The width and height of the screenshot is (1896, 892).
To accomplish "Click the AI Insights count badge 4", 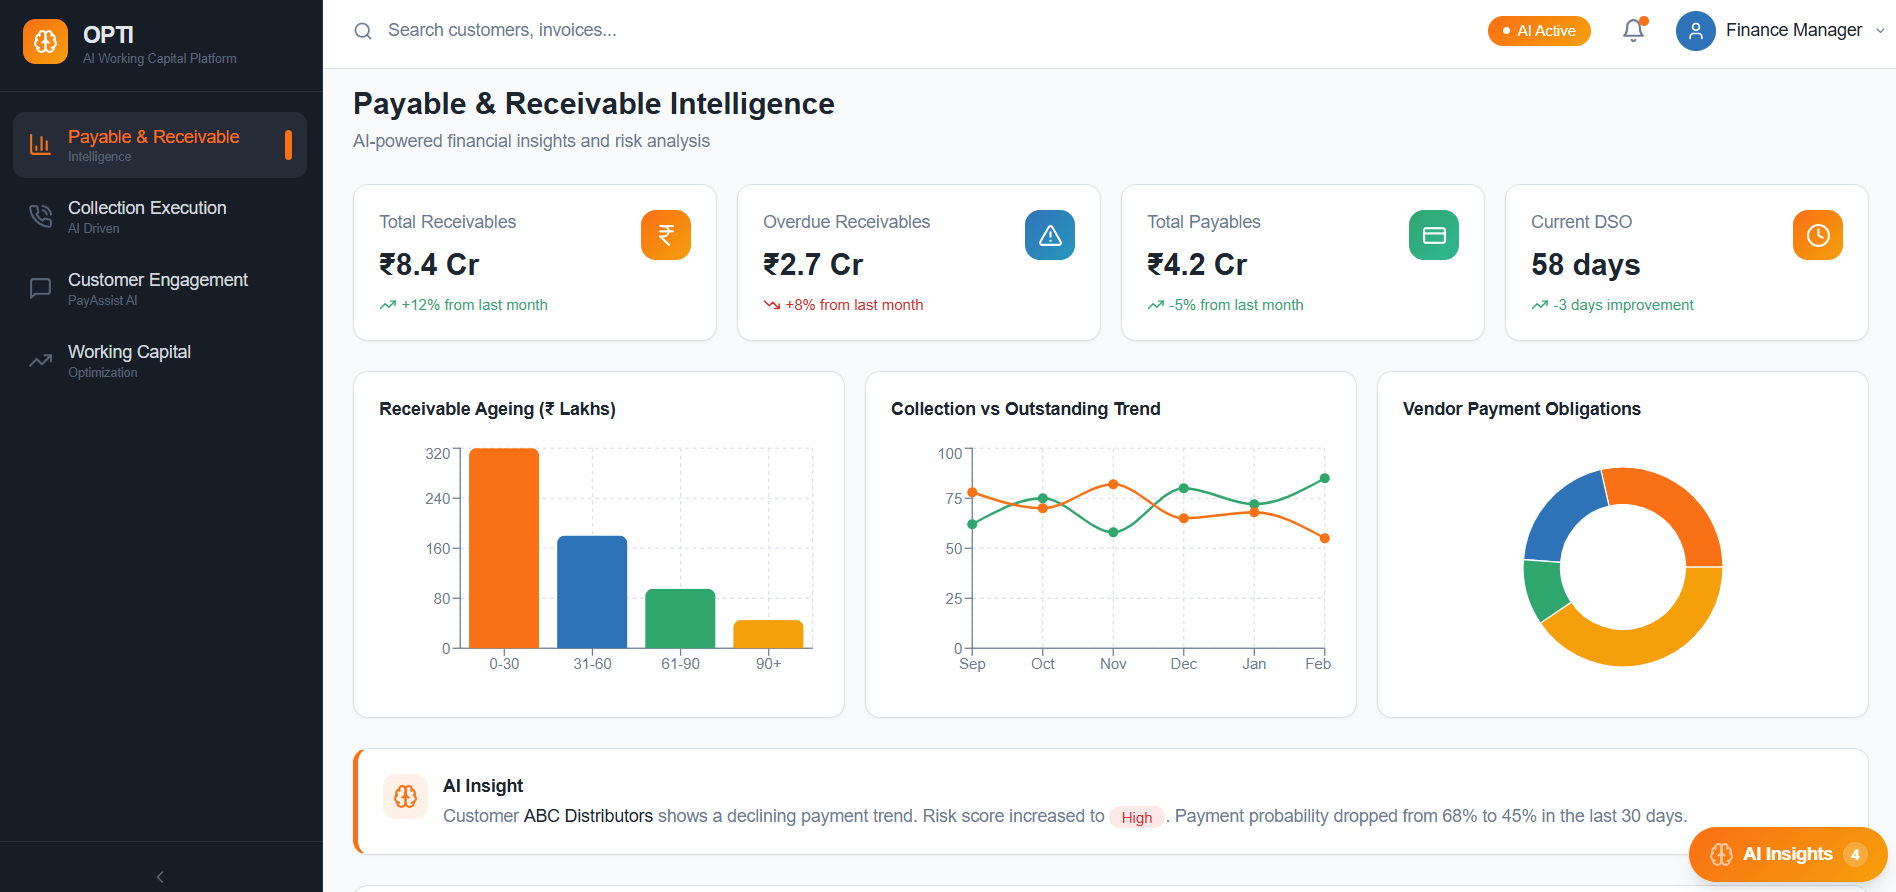I will point(1855,854).
